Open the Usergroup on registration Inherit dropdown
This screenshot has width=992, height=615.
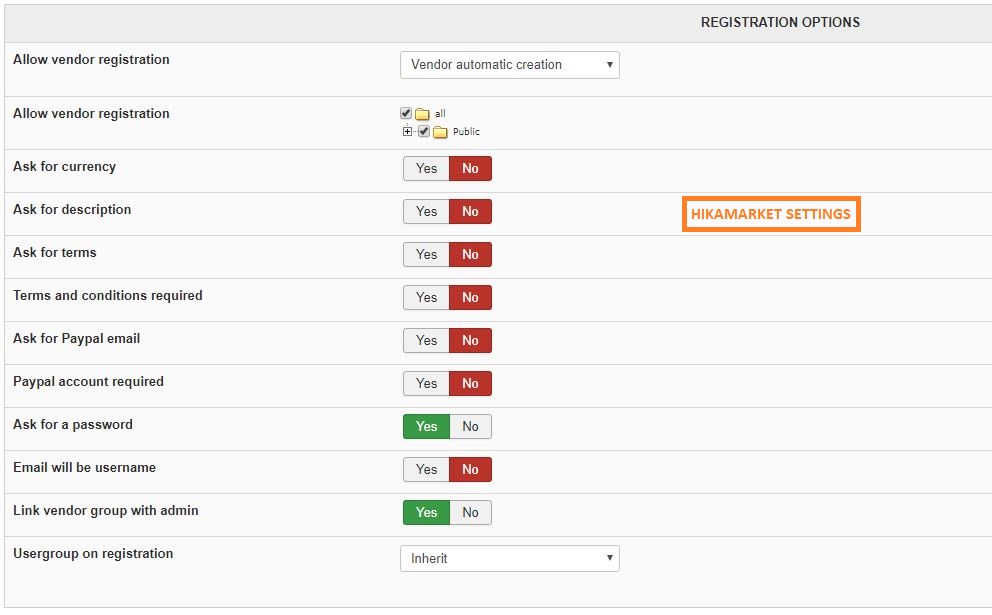coord(510,559)
